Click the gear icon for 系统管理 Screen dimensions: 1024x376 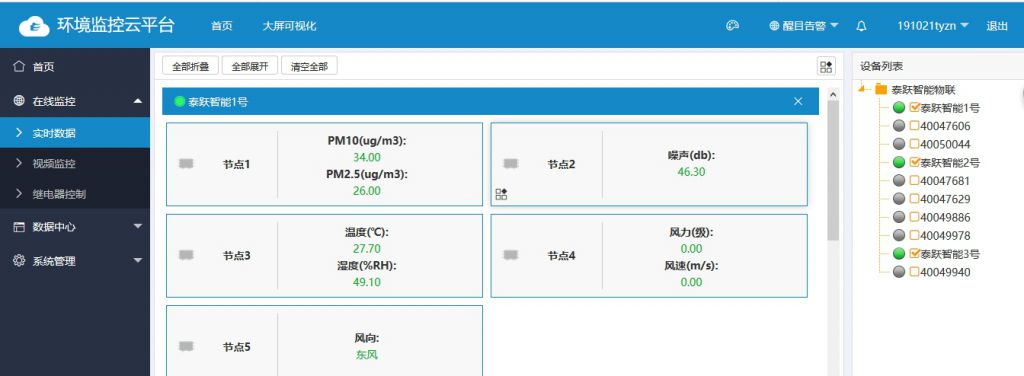click(x=19, y=260)
